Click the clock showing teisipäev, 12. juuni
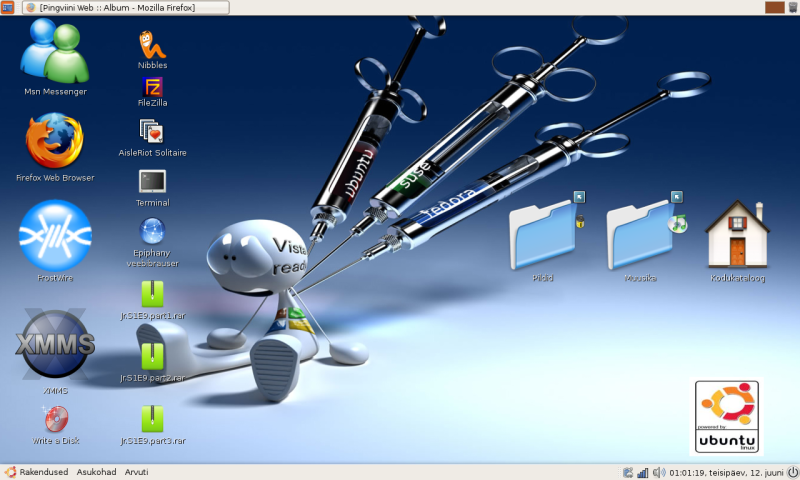Viewport: 800px width, 480px height. pos(726,473)
